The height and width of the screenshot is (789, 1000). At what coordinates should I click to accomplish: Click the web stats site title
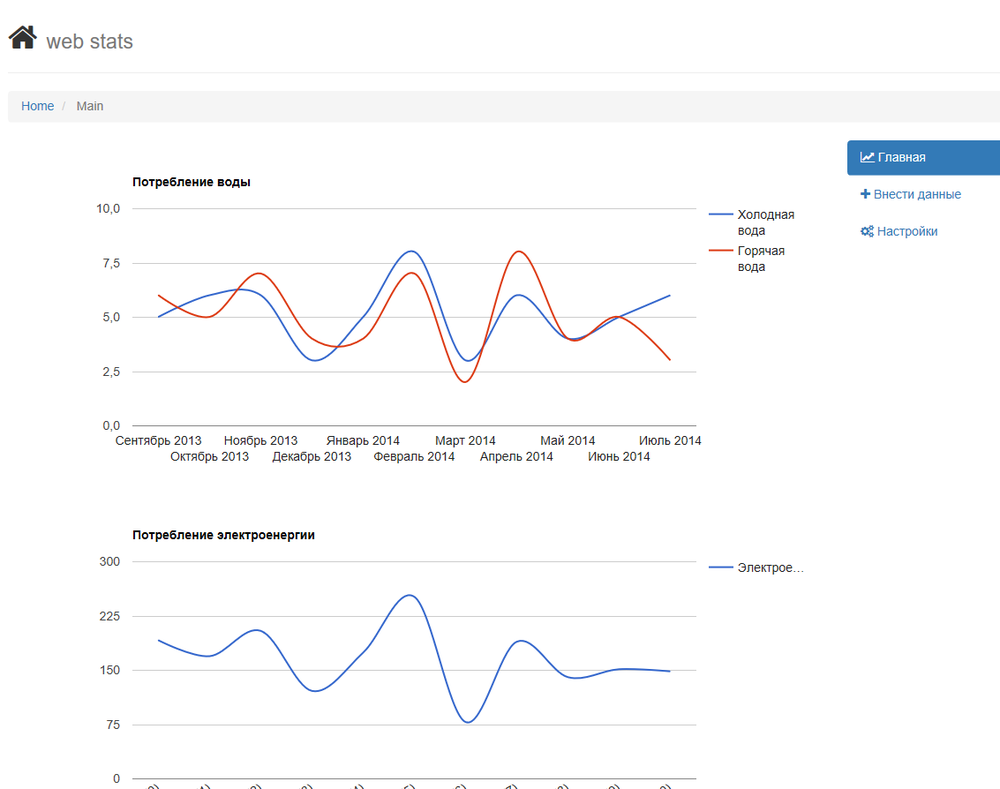89,42
